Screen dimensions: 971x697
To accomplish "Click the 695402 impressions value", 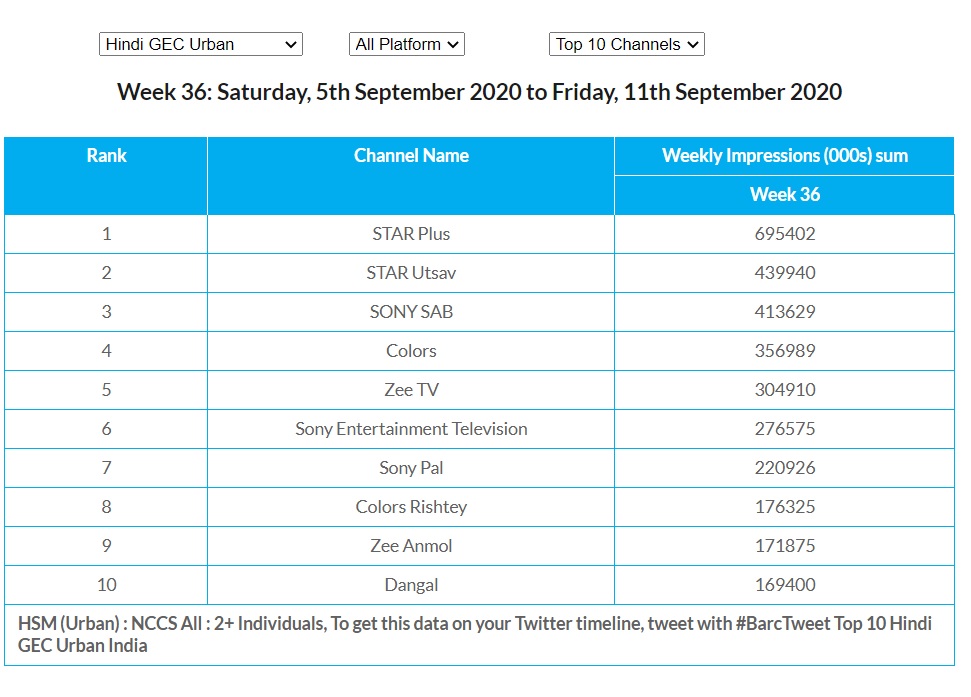I will pos(785,234).
